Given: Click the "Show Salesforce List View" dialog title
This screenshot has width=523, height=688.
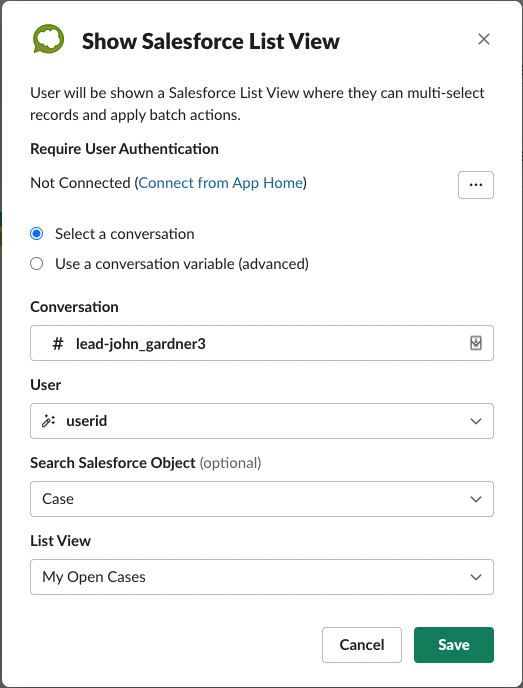Looking at the screenshot, I should click(x=211, y=41).
